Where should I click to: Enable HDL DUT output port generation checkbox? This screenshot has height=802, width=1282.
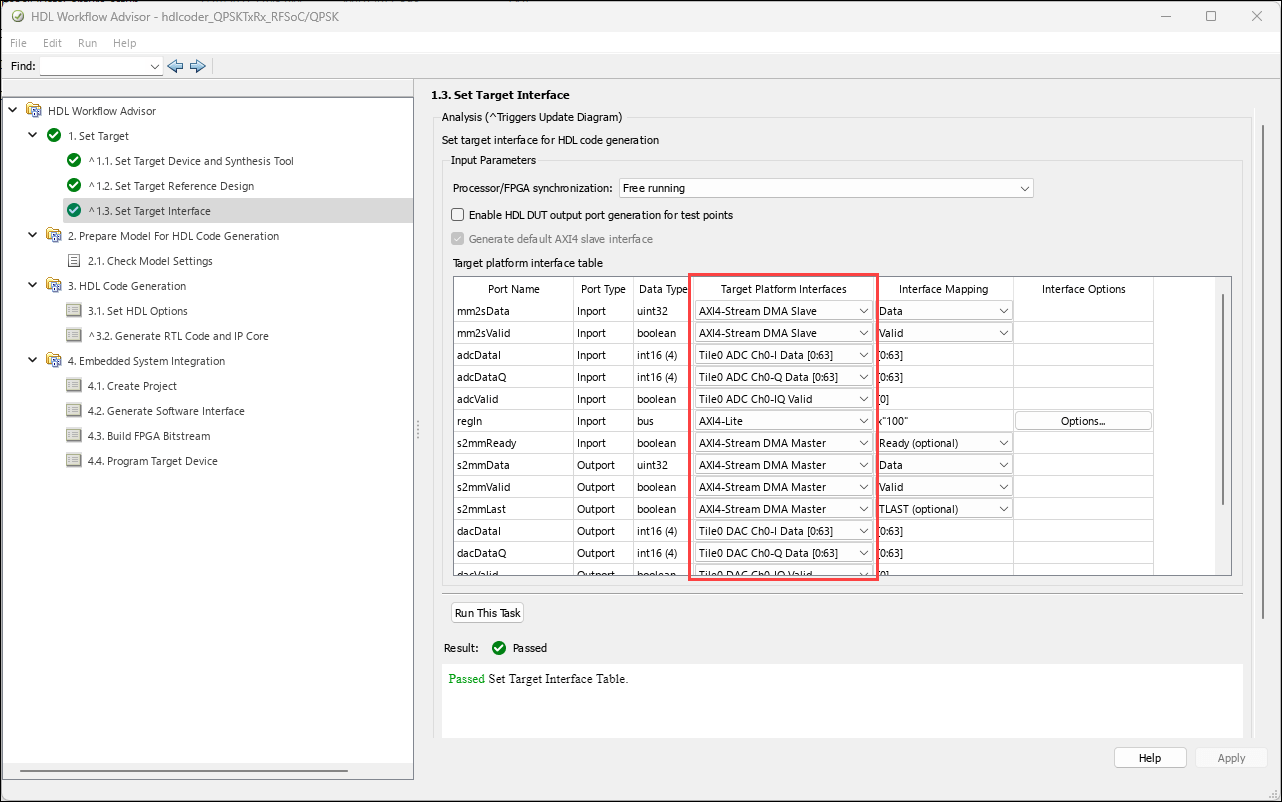point(458,215)
